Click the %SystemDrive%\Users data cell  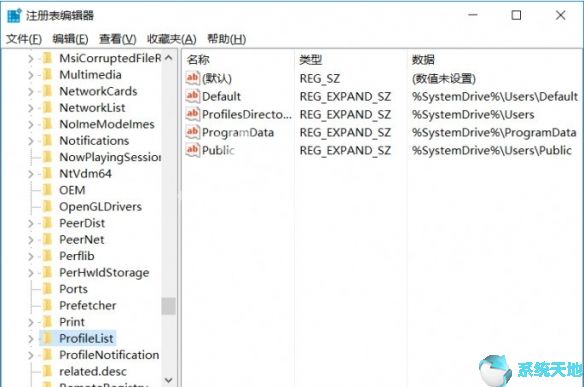click(473, 114)
